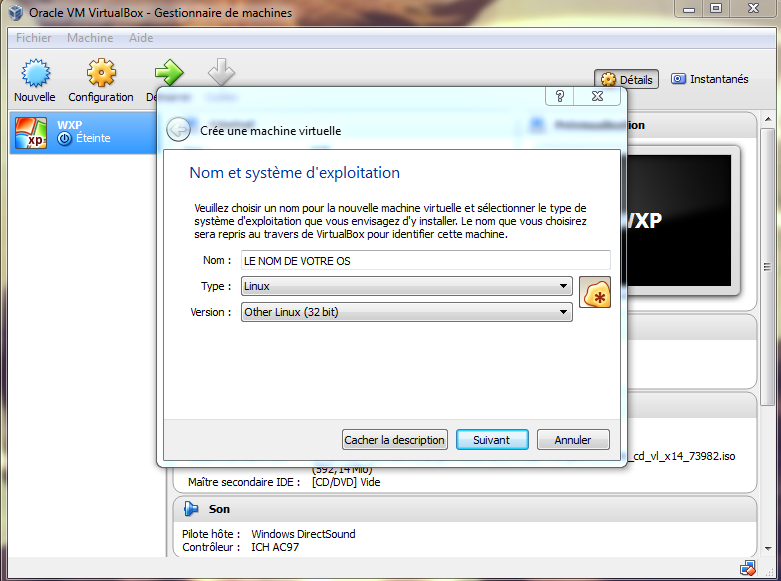Click the Son speaker icon
Screen dimensions: 781x581
(191, 509)
